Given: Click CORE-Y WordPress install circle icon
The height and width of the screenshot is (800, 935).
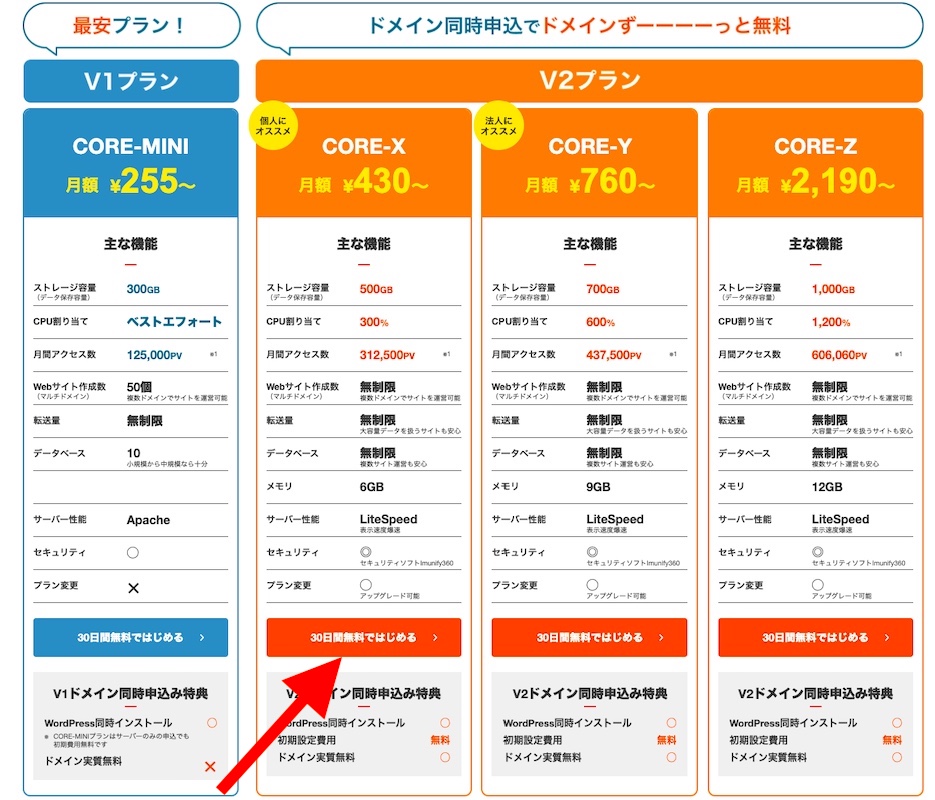Looking at the screenshot, I should [x=671, y=723].
